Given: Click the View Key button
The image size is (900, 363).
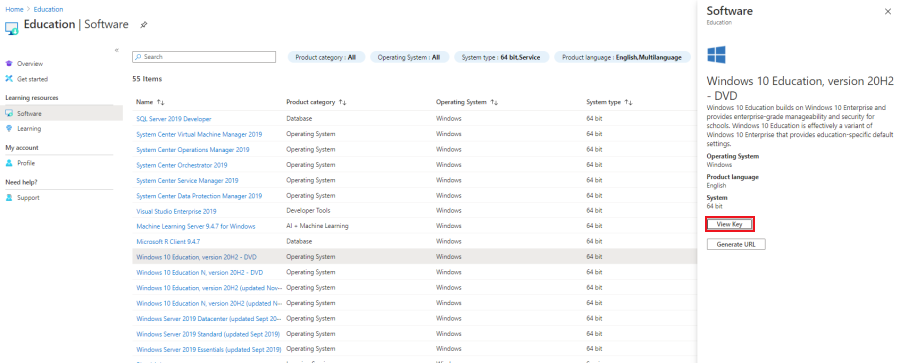Looking at the screenshot, I should click(x=729, y=224).
